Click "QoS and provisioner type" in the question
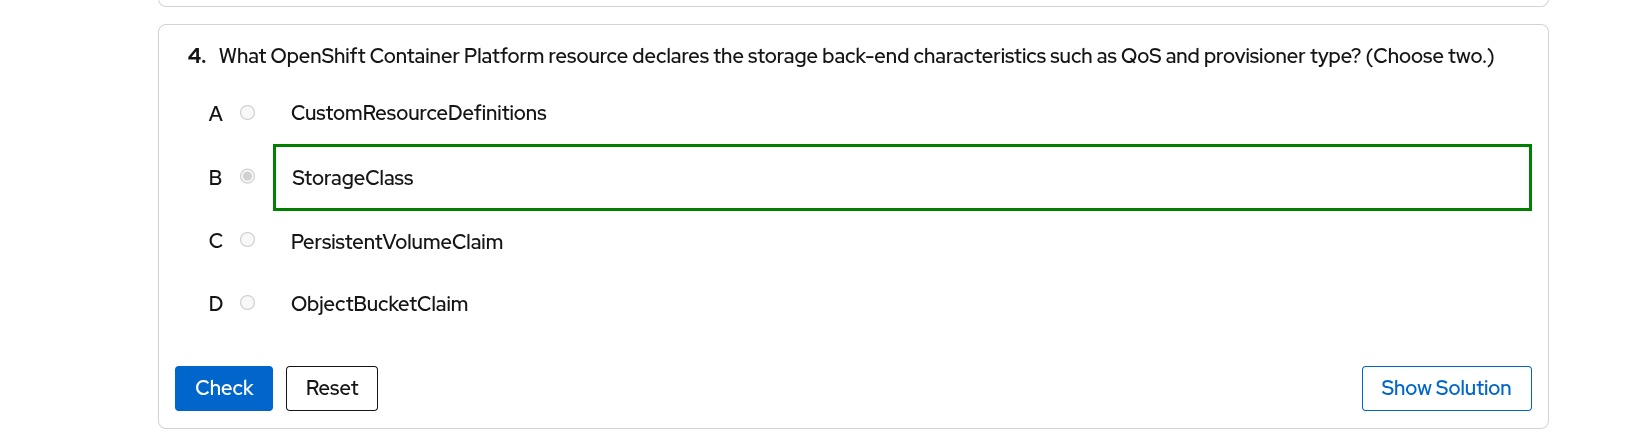The width and height of the screenshot is (1643, 443). (1240, 56)
